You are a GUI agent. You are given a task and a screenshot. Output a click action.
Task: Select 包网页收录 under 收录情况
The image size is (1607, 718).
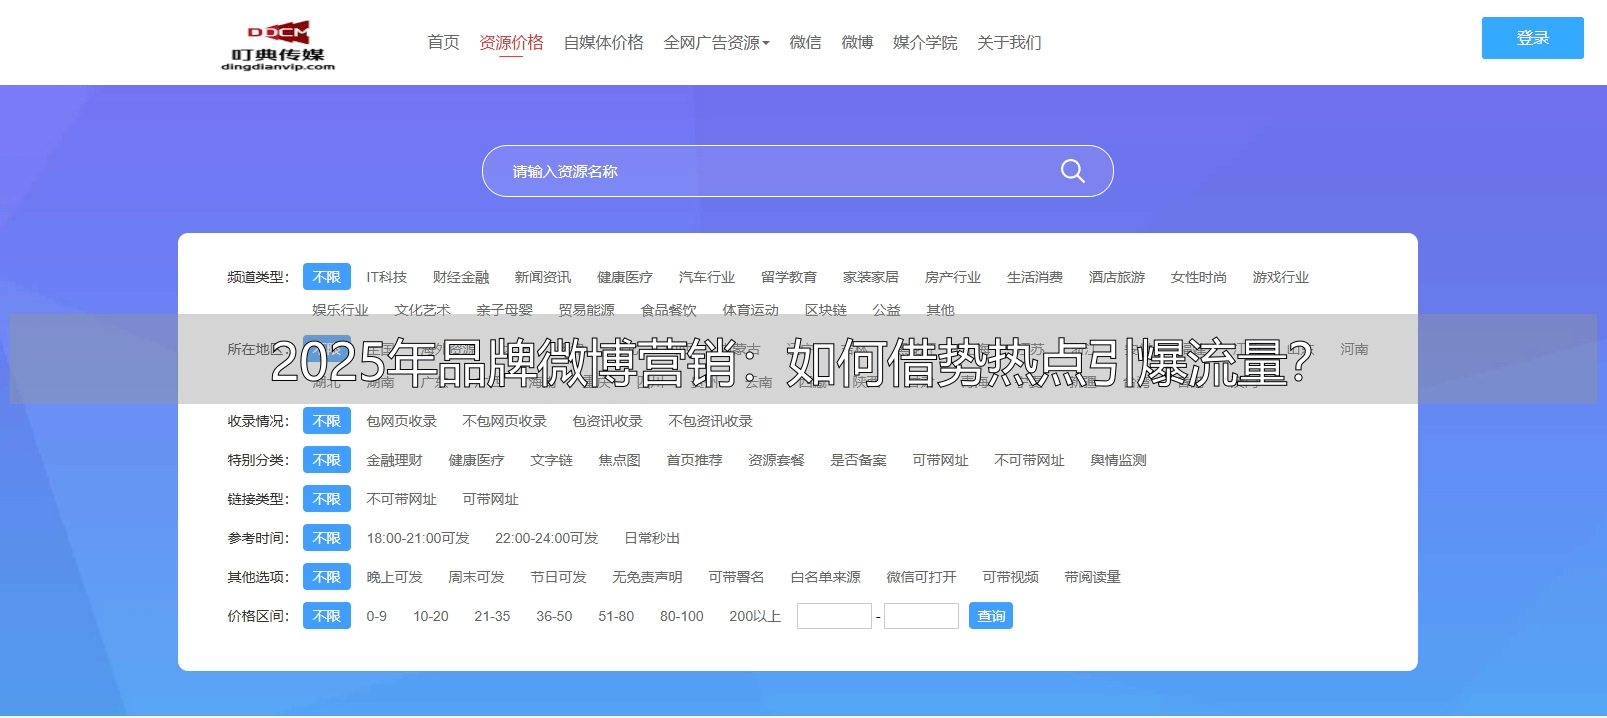[401, 421]
